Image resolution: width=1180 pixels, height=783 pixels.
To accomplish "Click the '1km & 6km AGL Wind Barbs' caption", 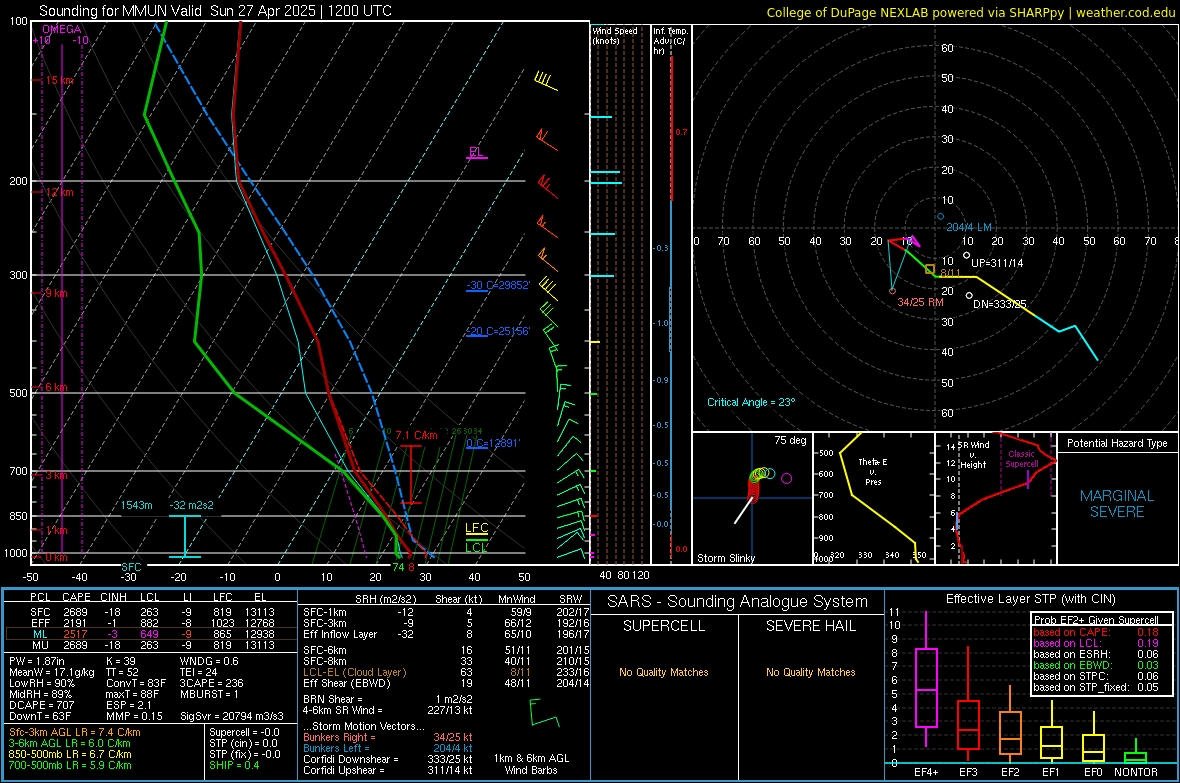I will [531, 764].
